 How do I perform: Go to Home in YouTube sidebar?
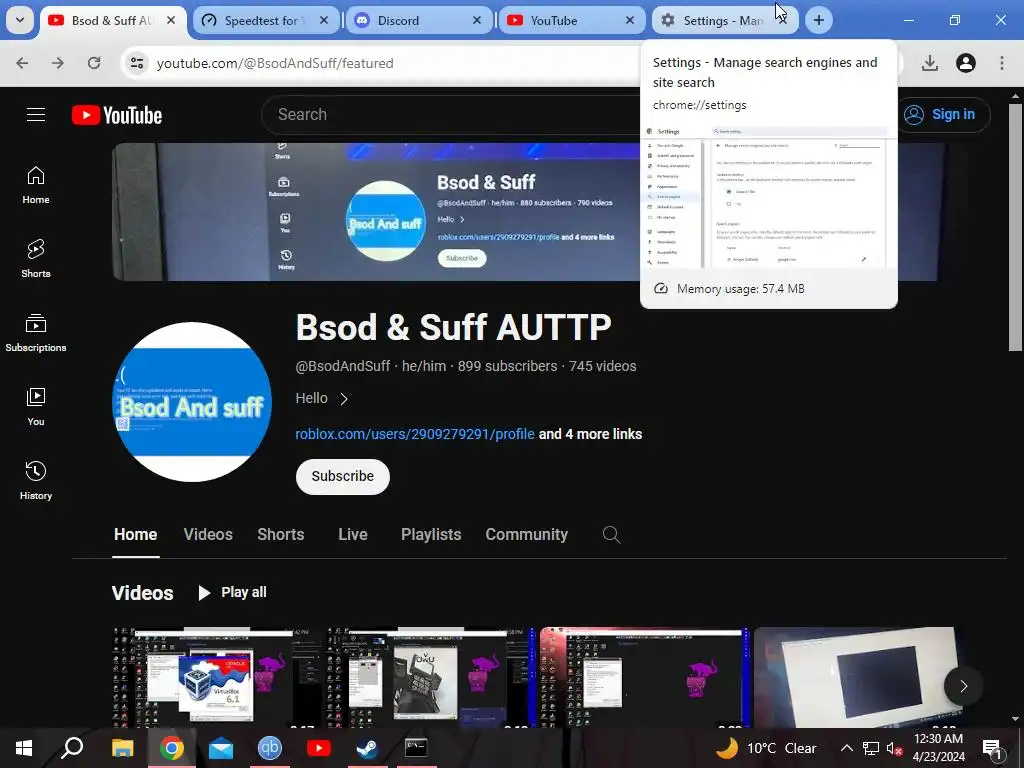pos(36,185)
